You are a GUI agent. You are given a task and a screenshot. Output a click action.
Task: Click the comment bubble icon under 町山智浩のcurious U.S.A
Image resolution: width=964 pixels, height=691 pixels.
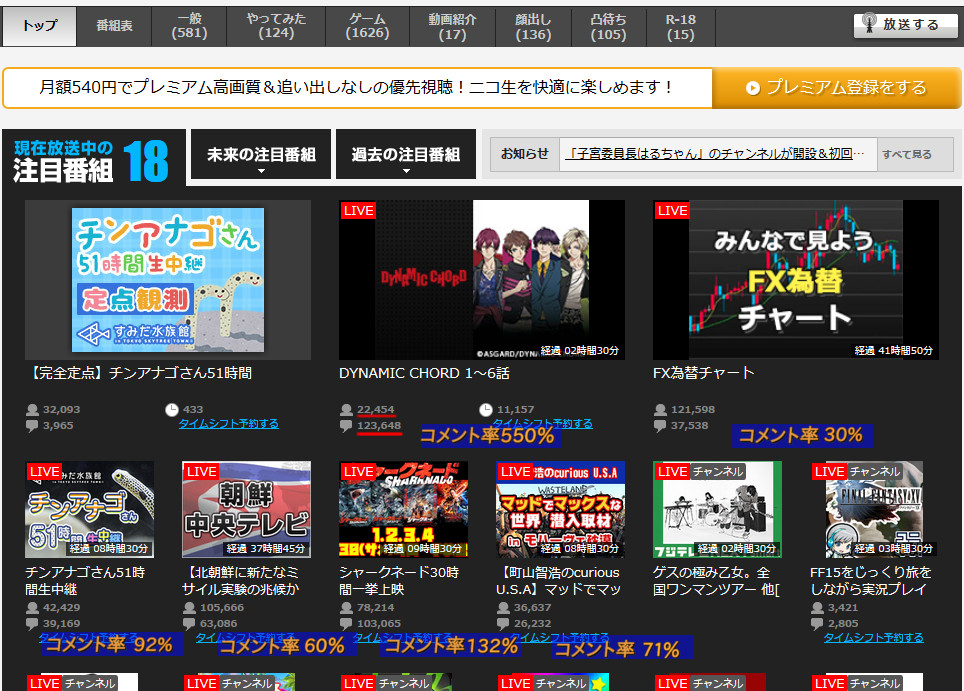pos(501,624)
